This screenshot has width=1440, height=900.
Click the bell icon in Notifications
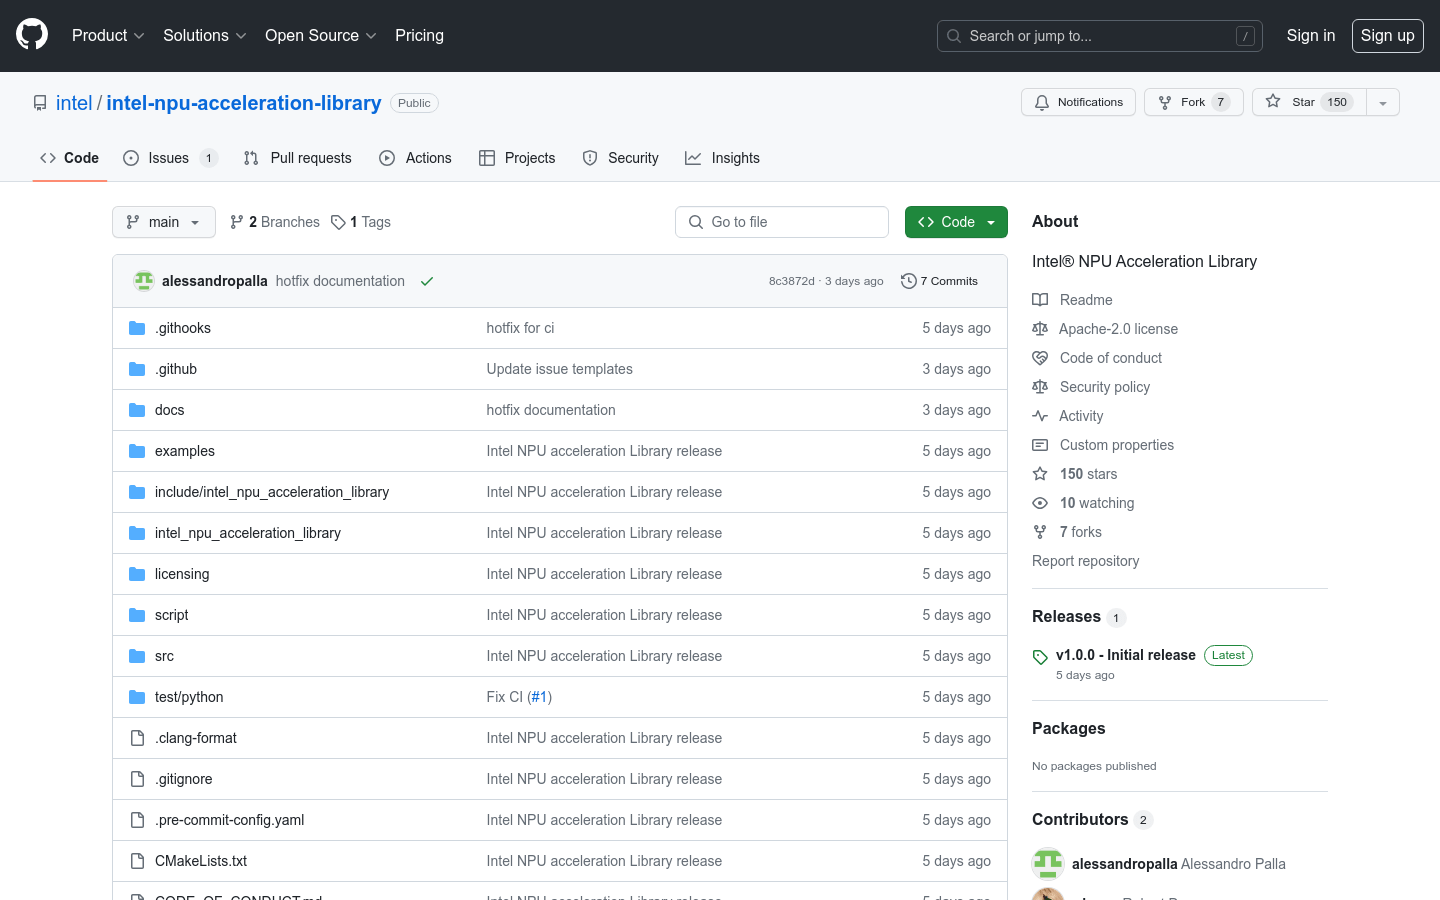coord(1042,102)
